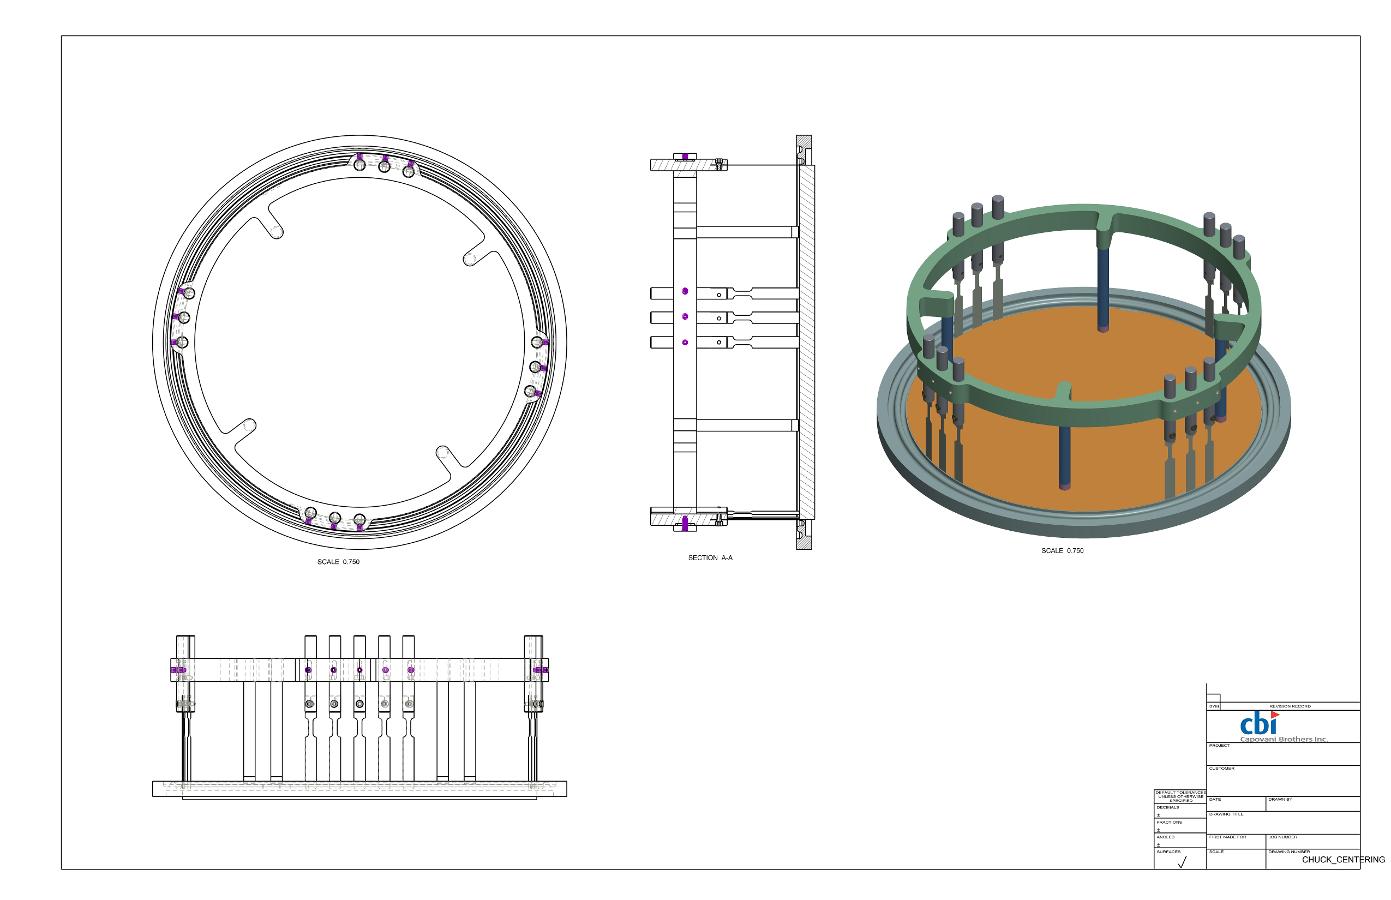Click the SECTION A-A view label

point(710,557)
